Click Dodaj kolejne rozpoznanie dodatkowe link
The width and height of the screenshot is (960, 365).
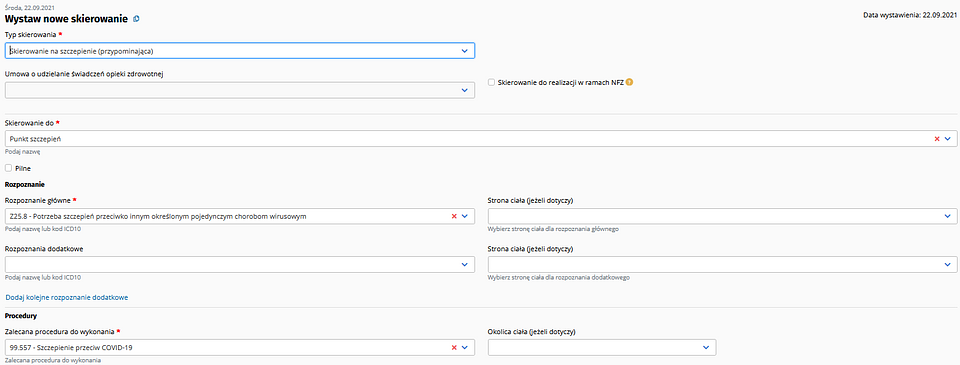click(x=66, y=297)
